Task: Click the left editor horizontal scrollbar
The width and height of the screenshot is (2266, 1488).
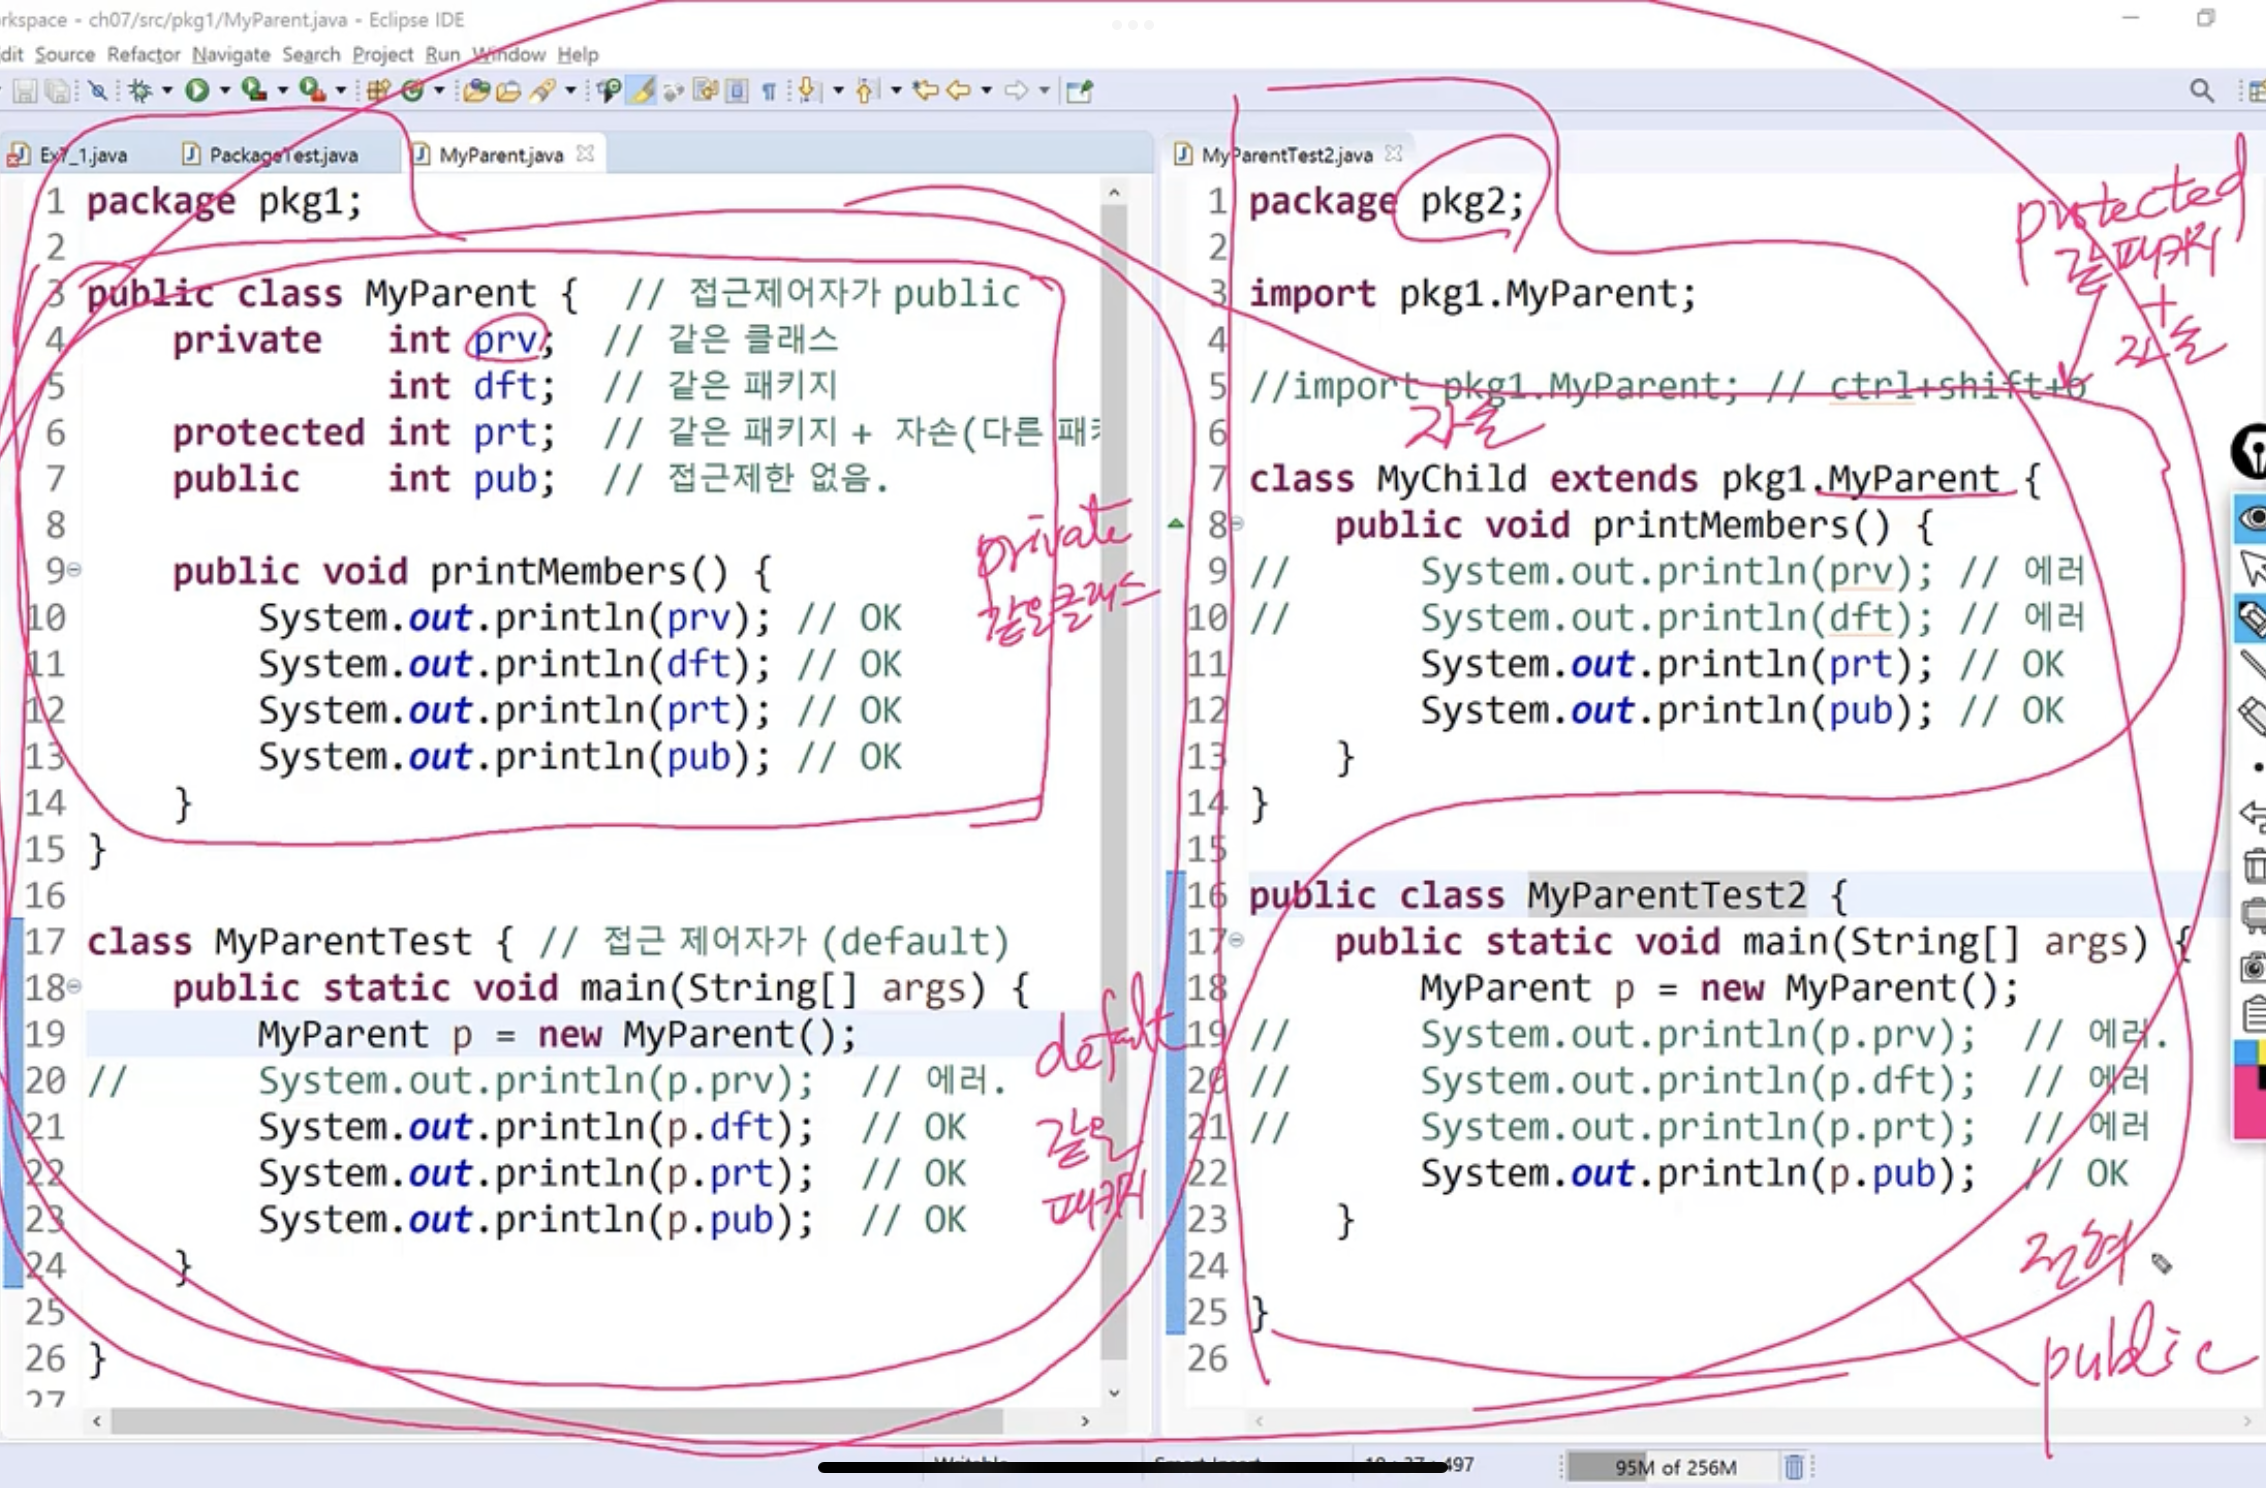Action: coord(556,1420)
